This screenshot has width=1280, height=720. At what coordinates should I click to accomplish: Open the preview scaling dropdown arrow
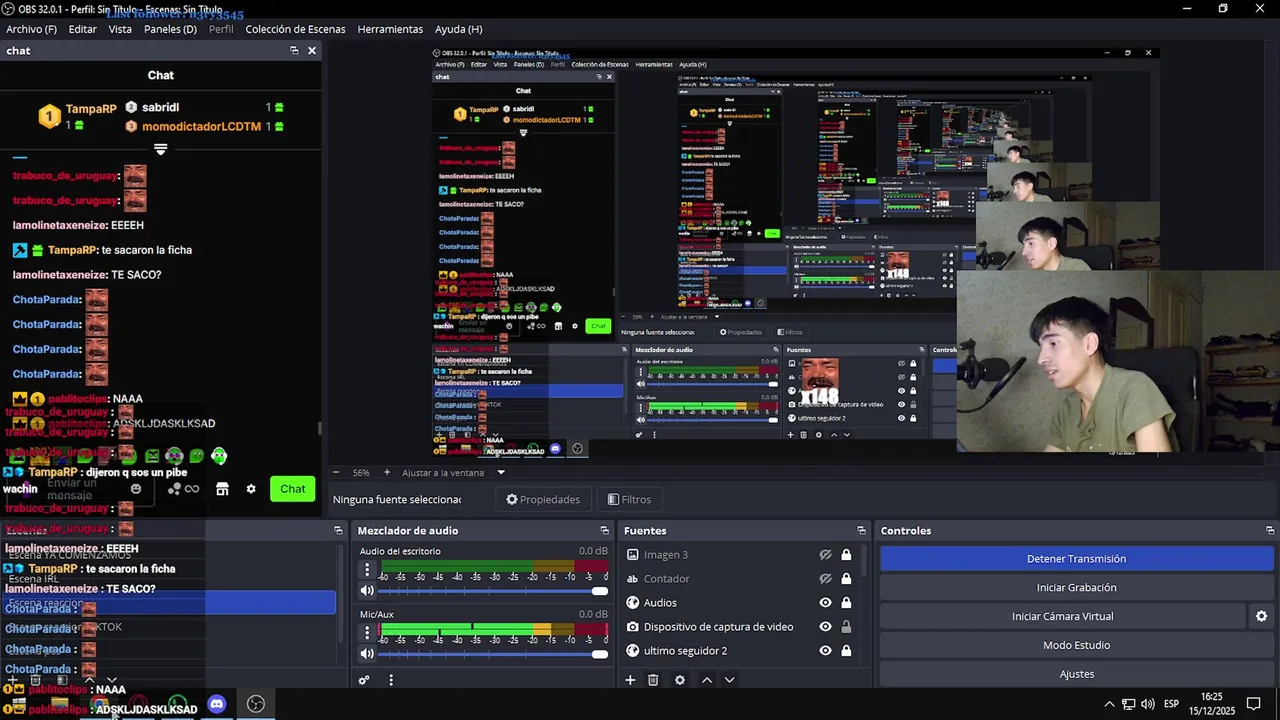coord(501,473)
